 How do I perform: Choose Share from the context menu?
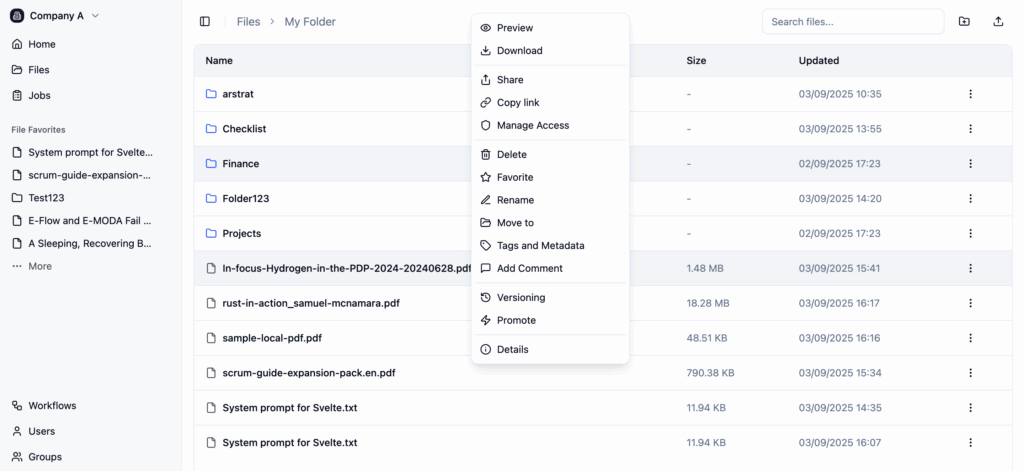(550, 80)
